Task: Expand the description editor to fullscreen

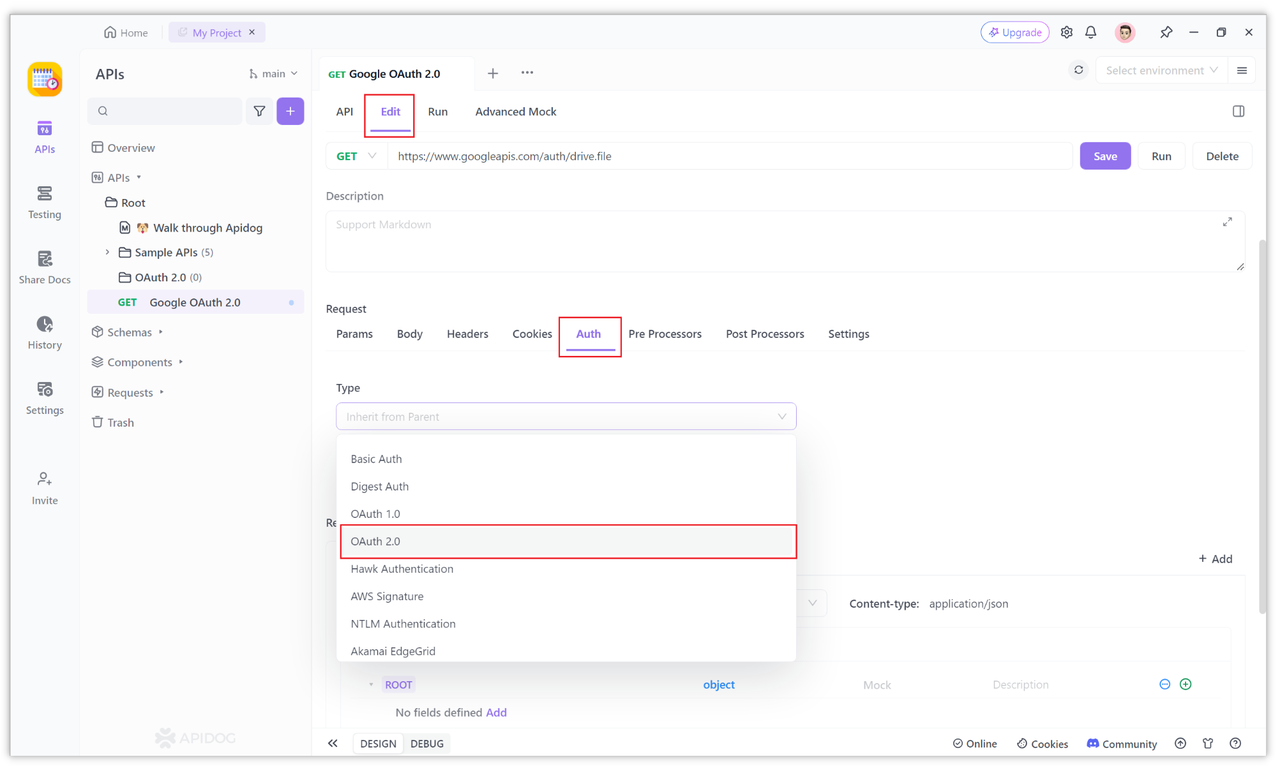Action: coord(1227,222)
